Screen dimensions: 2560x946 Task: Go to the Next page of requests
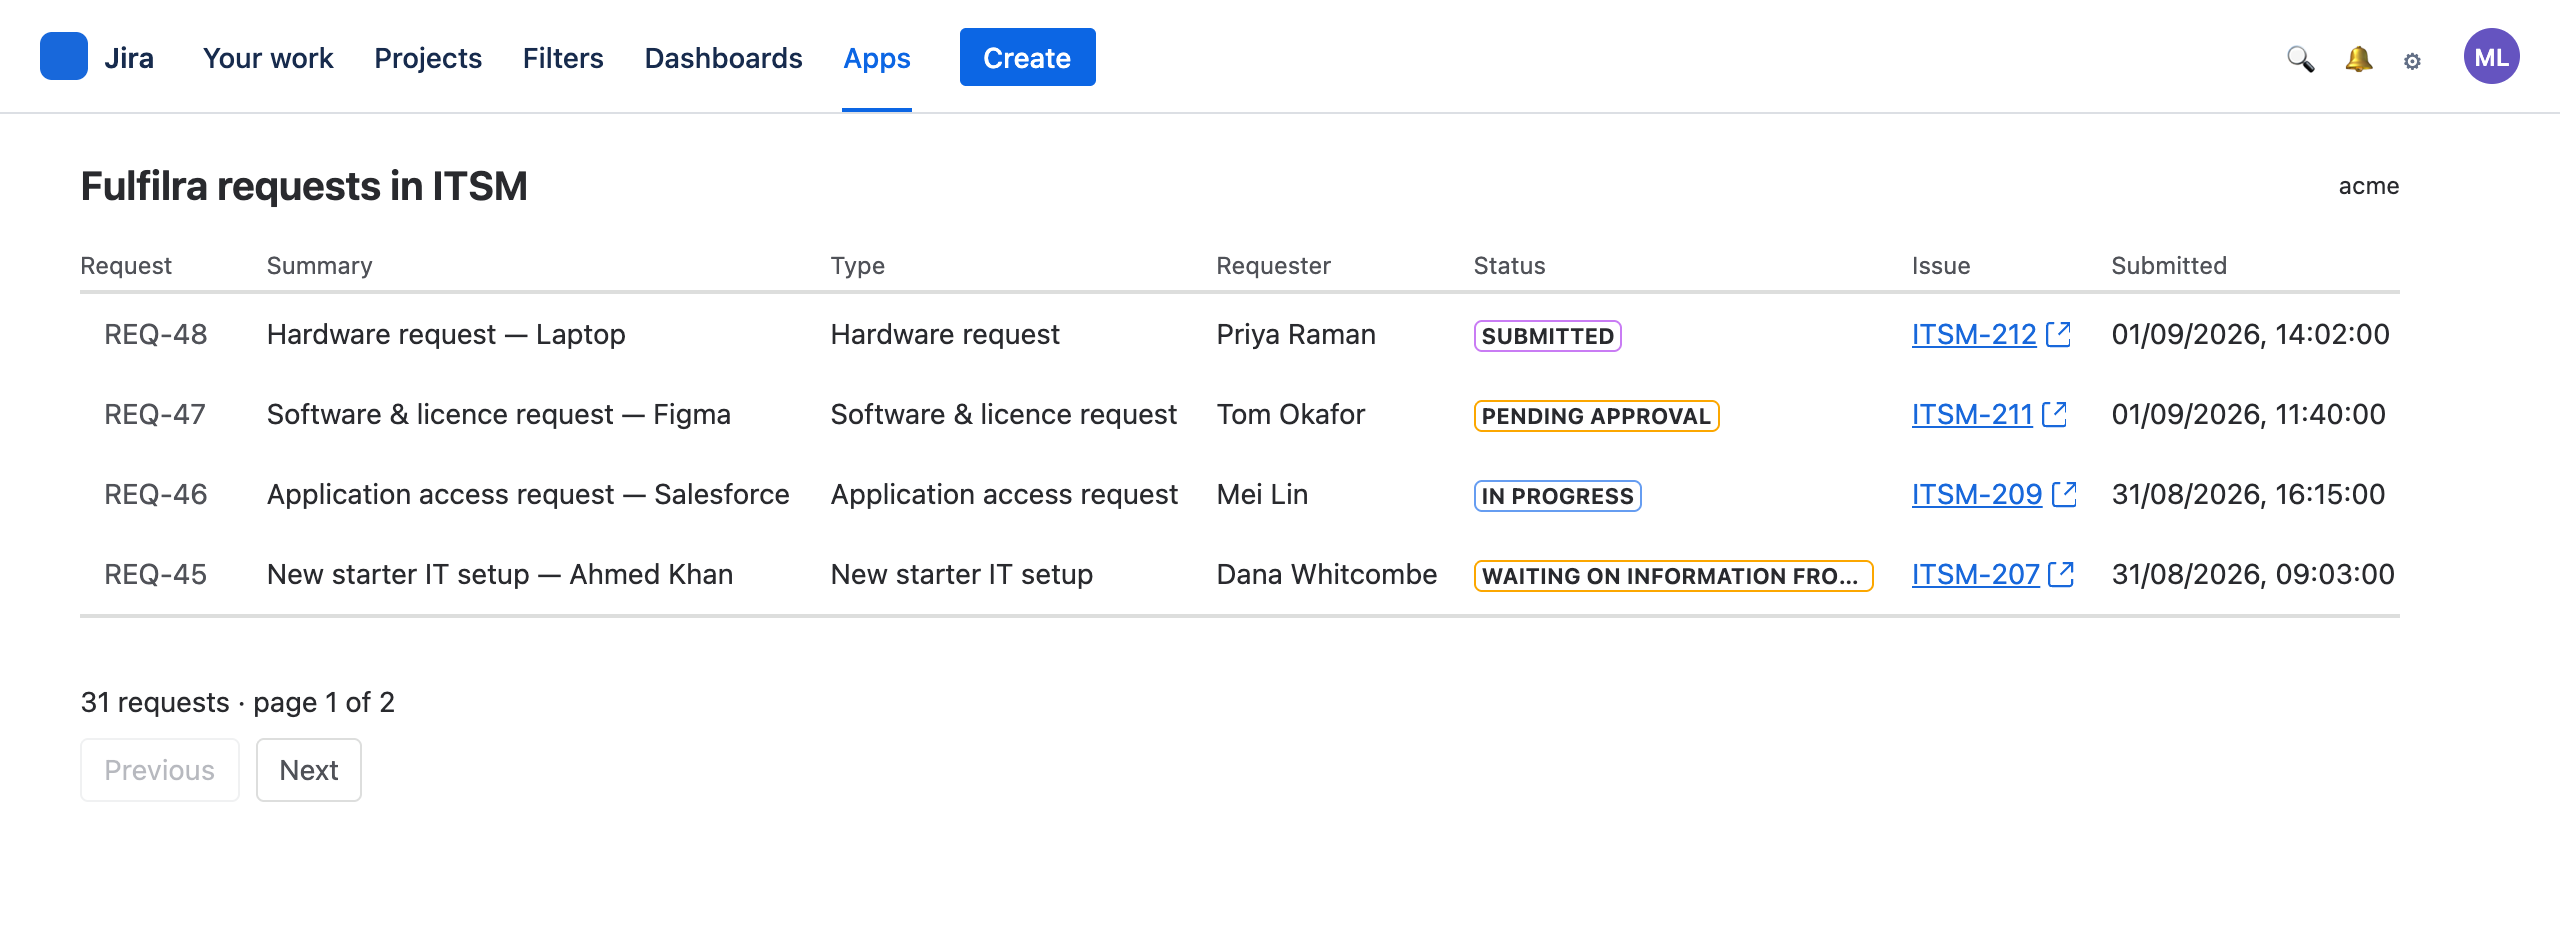pos(309,770)
